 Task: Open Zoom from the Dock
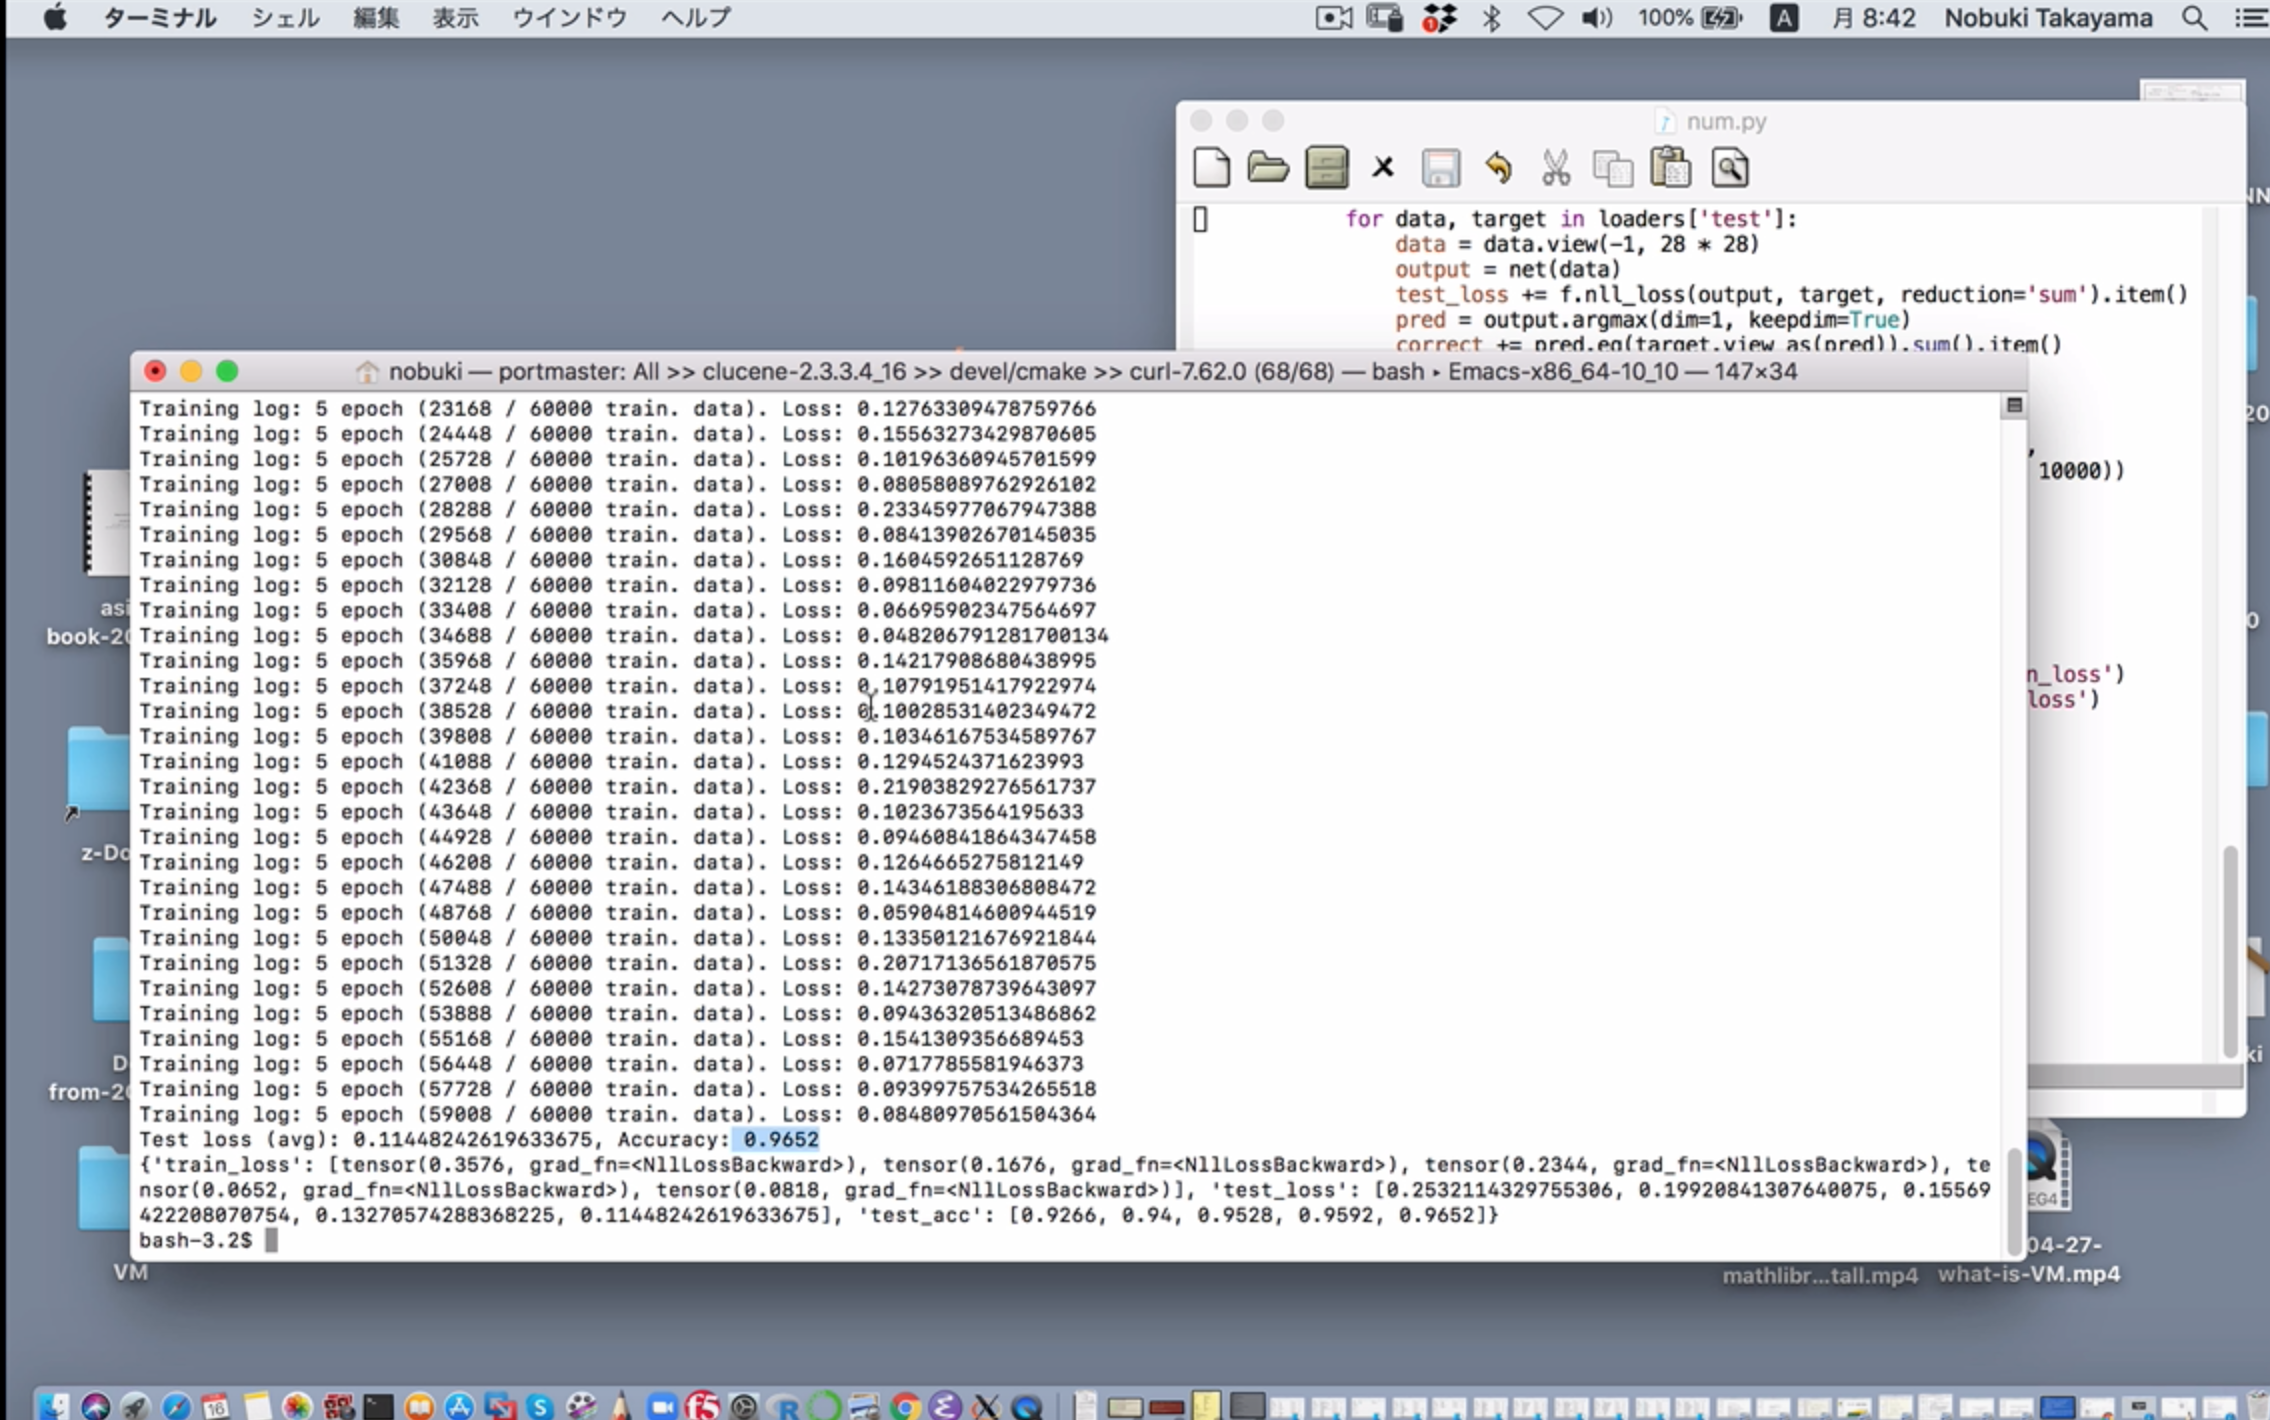pos(661,1406)
